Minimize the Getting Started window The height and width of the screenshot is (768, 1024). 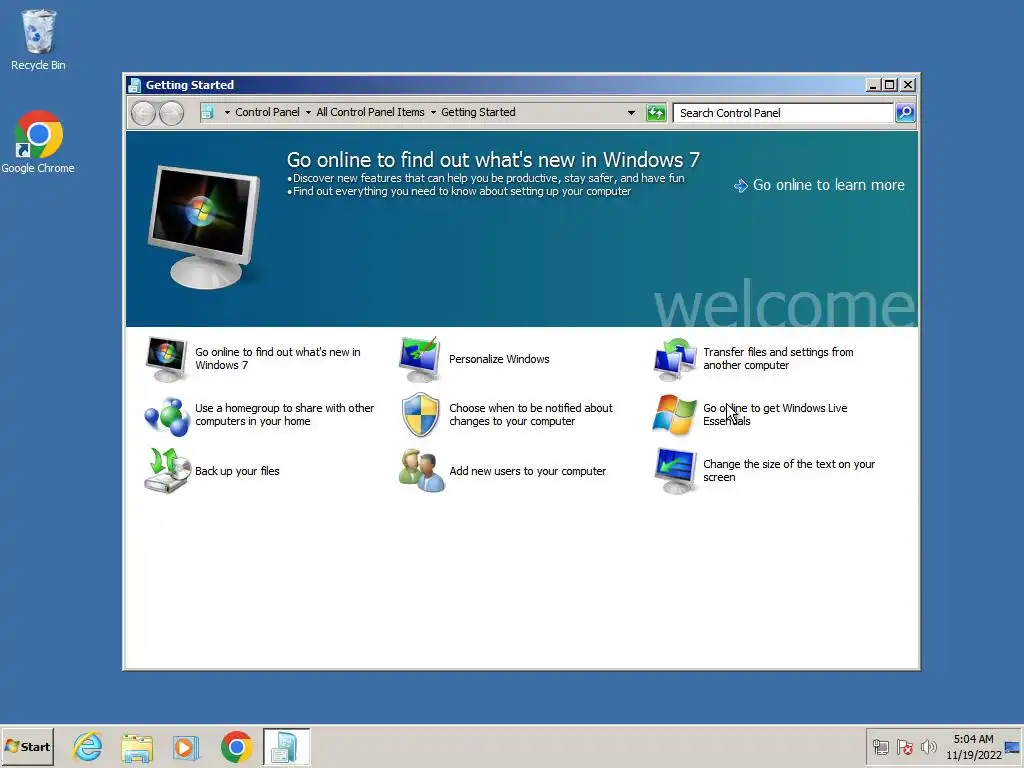[872, 85]
